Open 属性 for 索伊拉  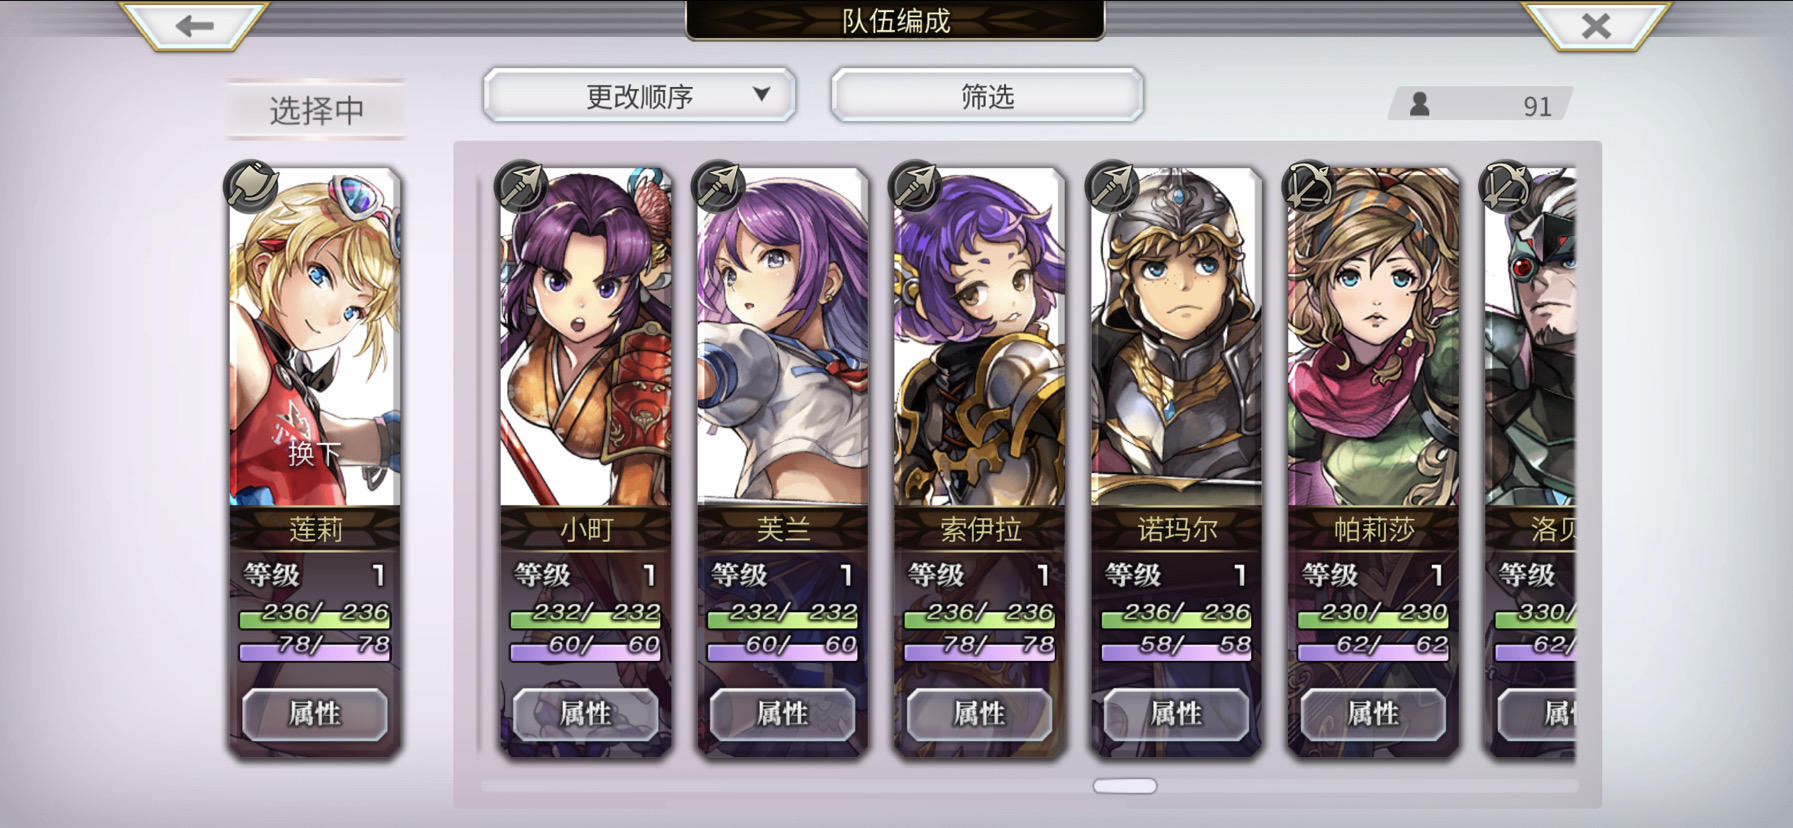979,714
